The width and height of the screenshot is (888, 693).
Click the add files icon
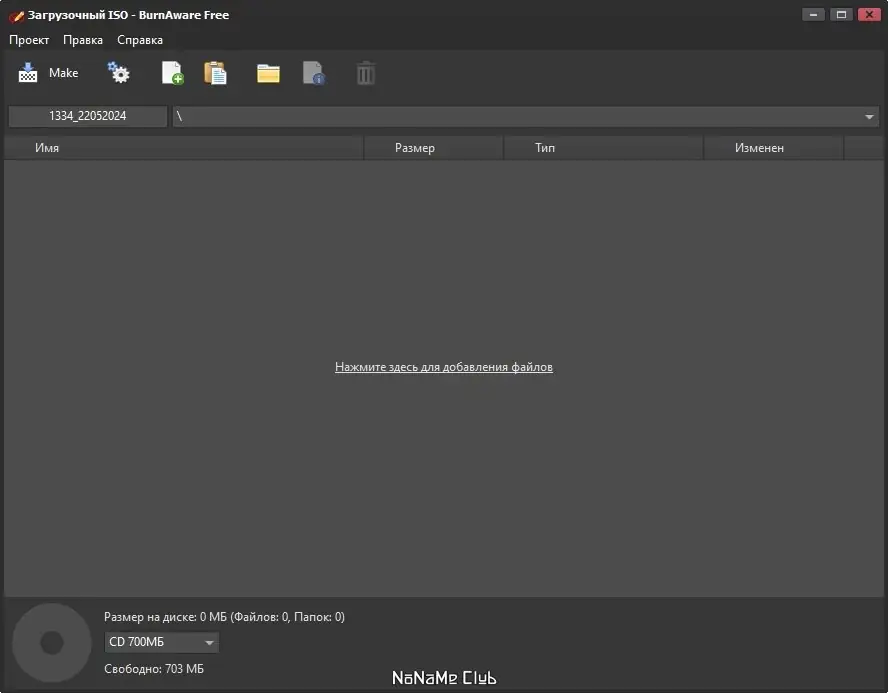coord(172,73)
